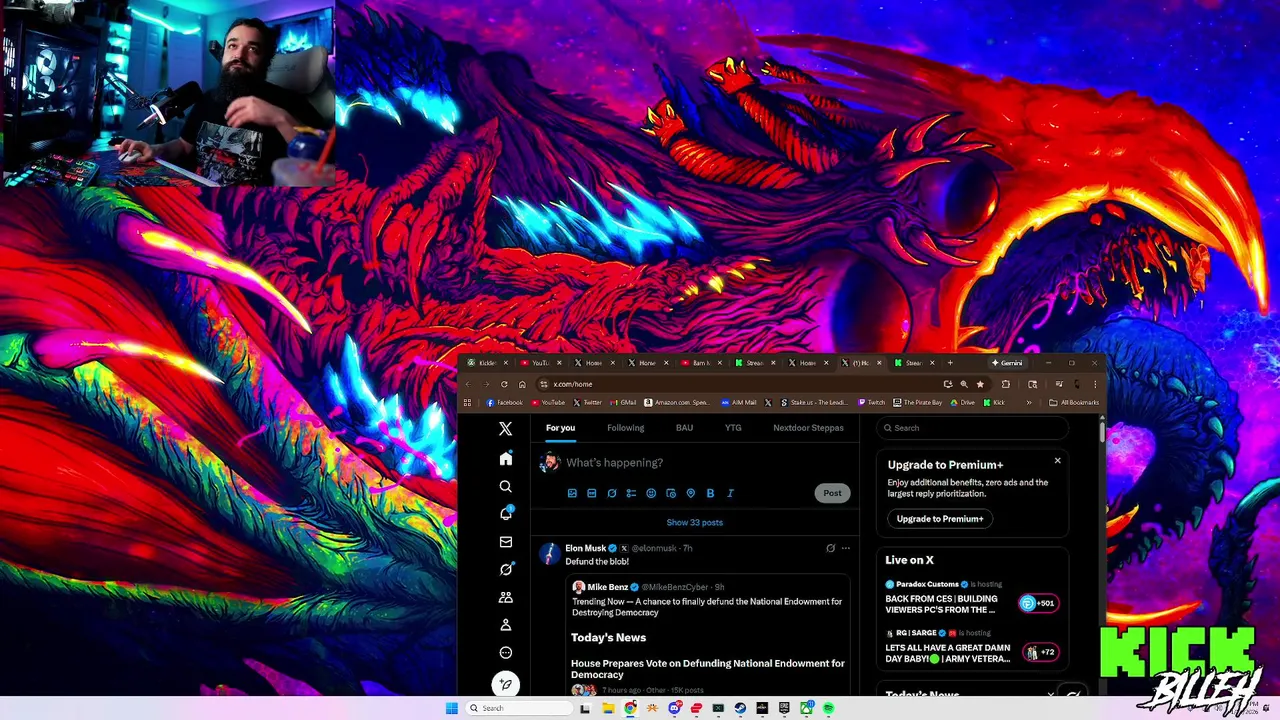Expand hidden bookmarks chevron
Viewport: 1280px width, 720px height.
(x=1029, y=402)
